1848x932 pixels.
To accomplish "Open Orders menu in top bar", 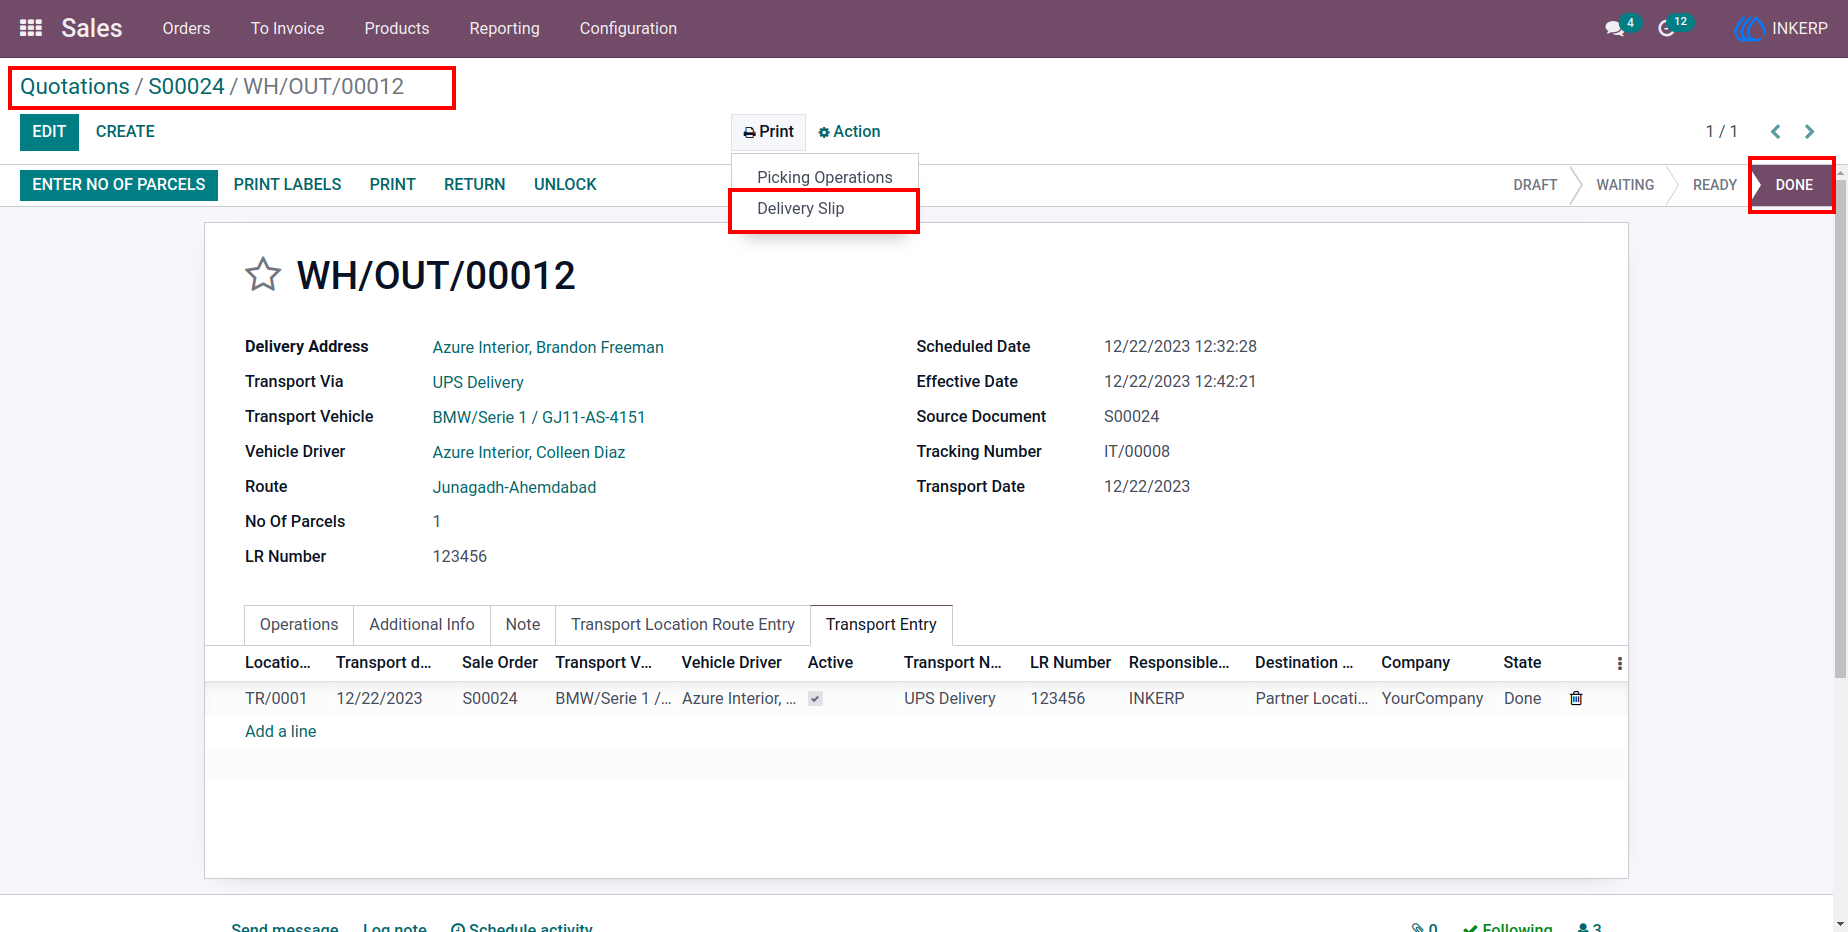I will (x=186, y=28).
